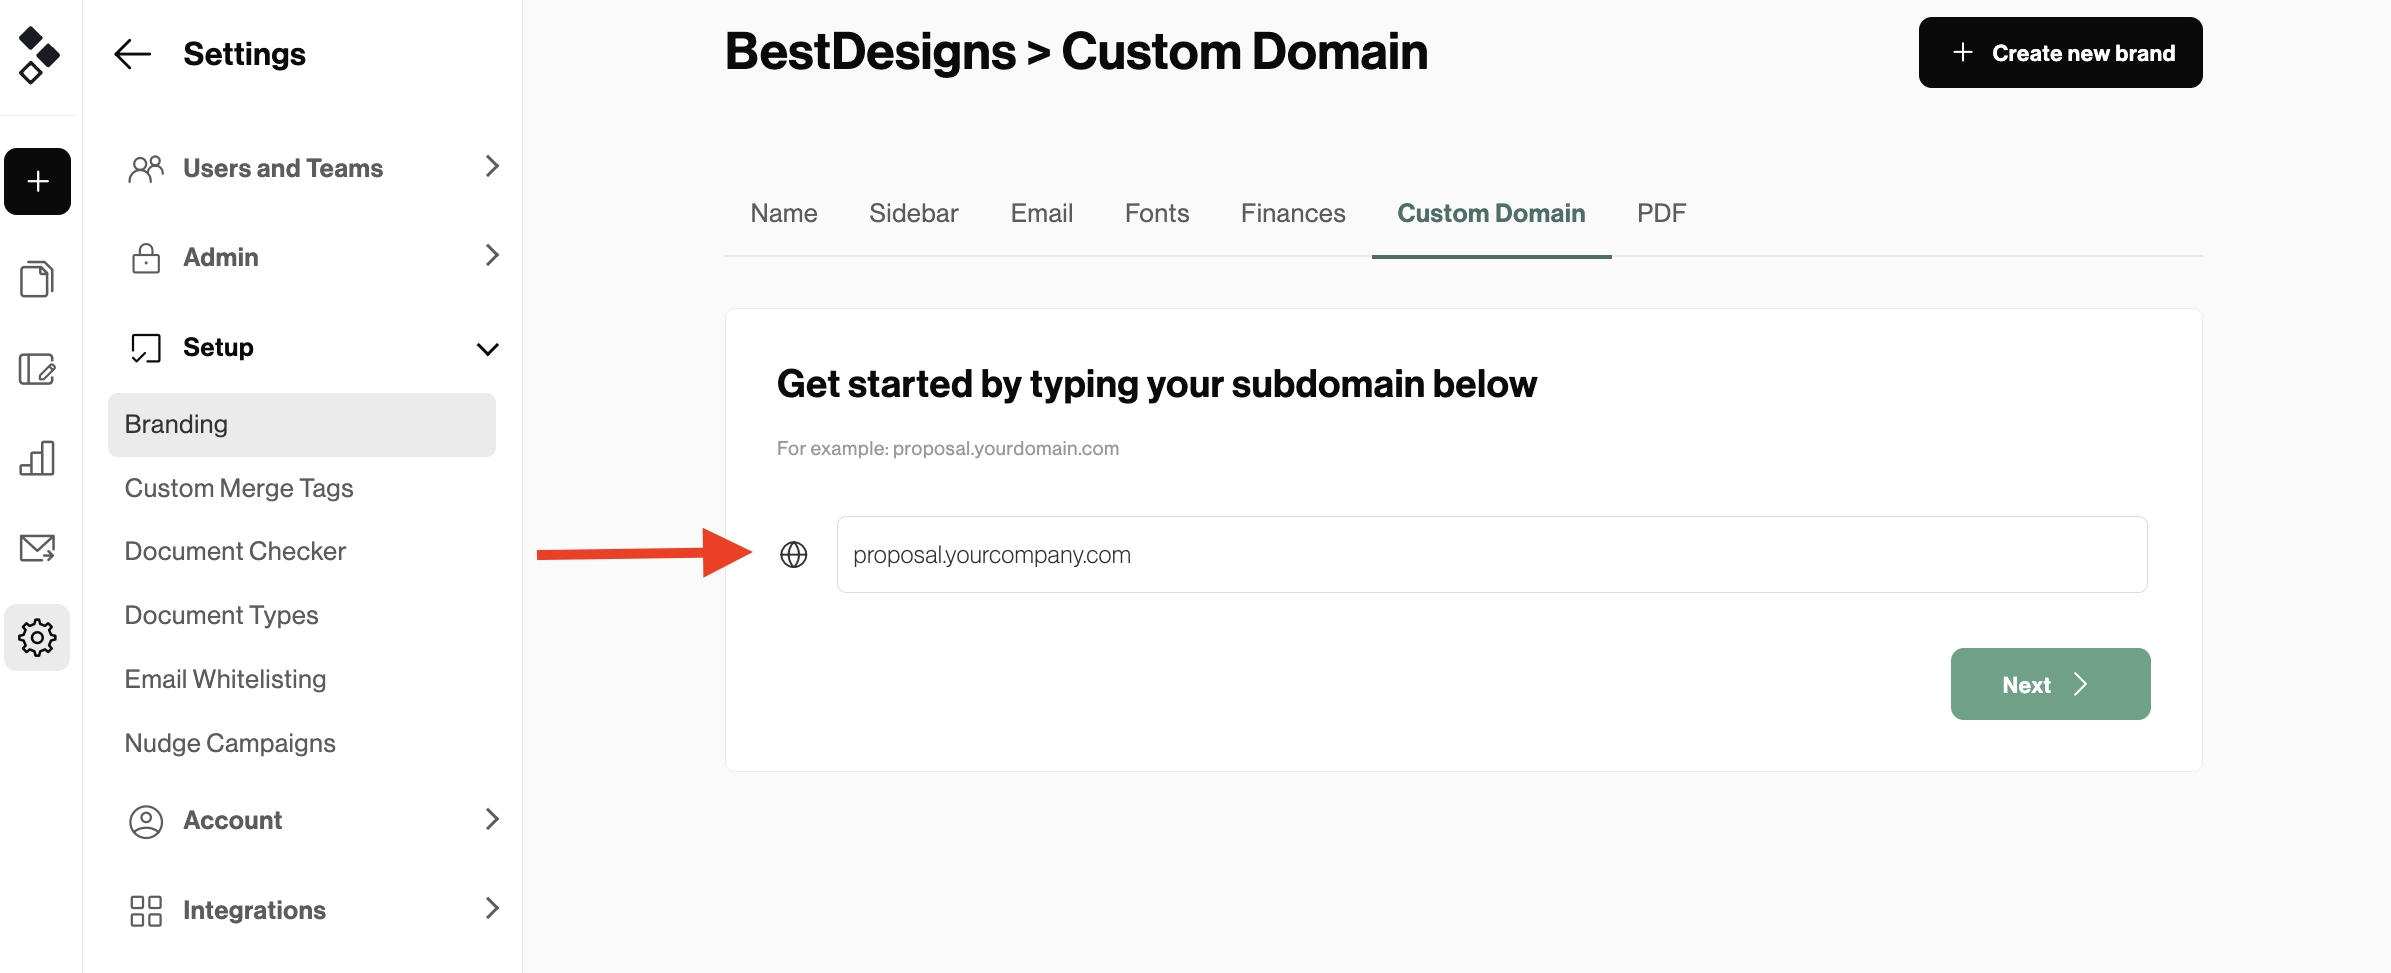Viewport: 2391px width, 973px height.
Task: Switch to the Fonts tab
Action: click(x=1156, y=213)
